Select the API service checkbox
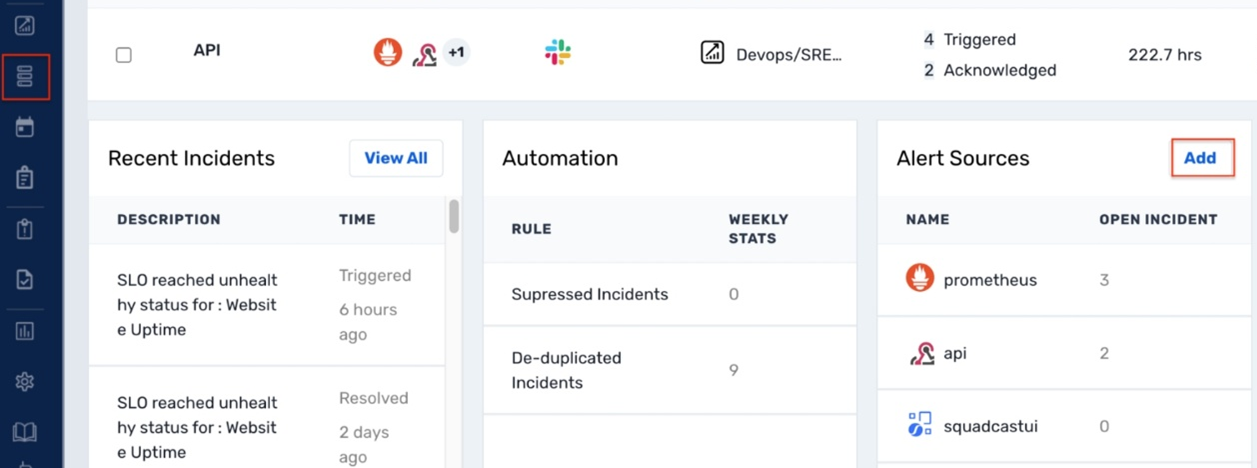 tap(124, 55)
